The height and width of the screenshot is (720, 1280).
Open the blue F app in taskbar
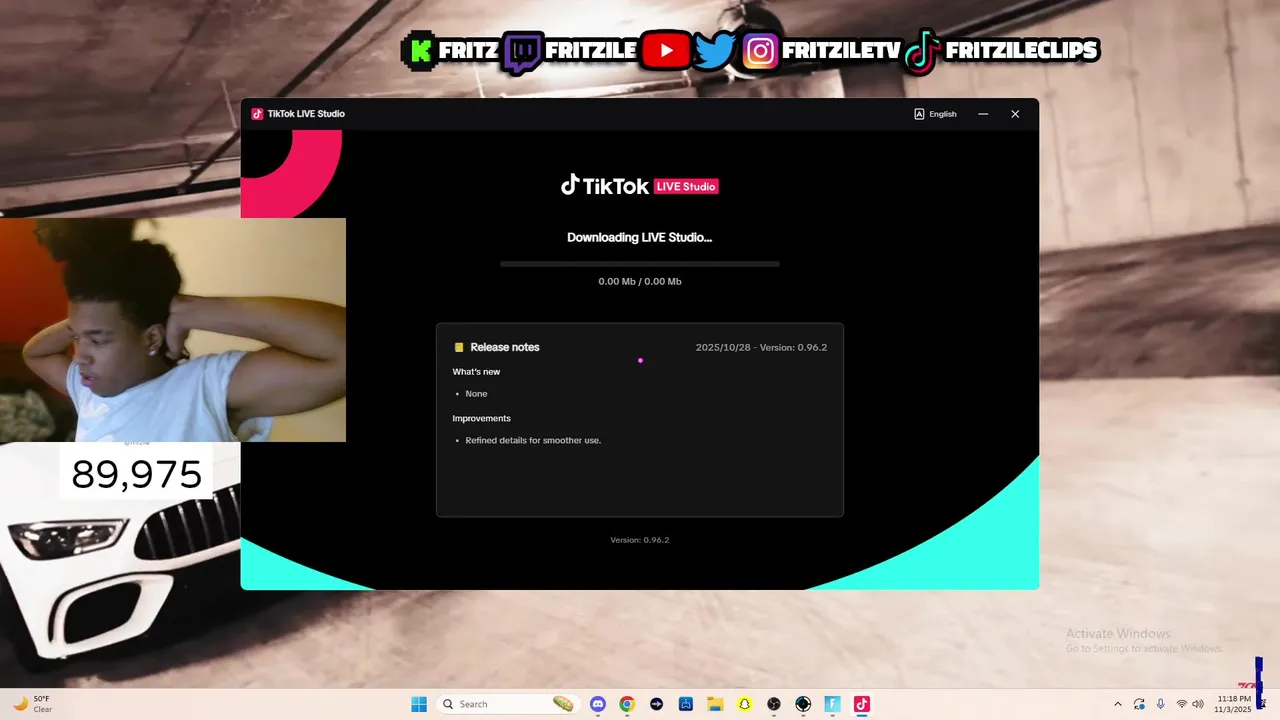pyautogui.click(x=832, y=704)
